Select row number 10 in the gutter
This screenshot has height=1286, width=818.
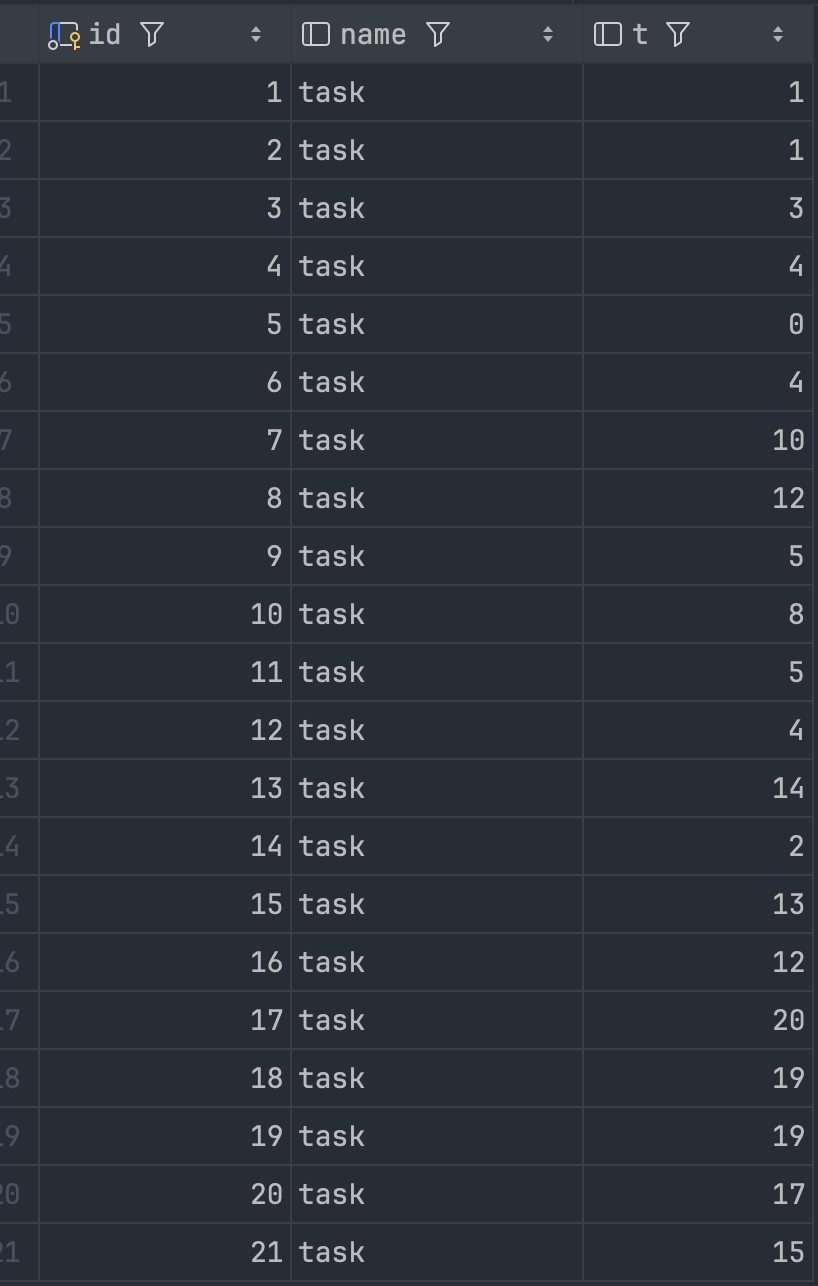12,614
